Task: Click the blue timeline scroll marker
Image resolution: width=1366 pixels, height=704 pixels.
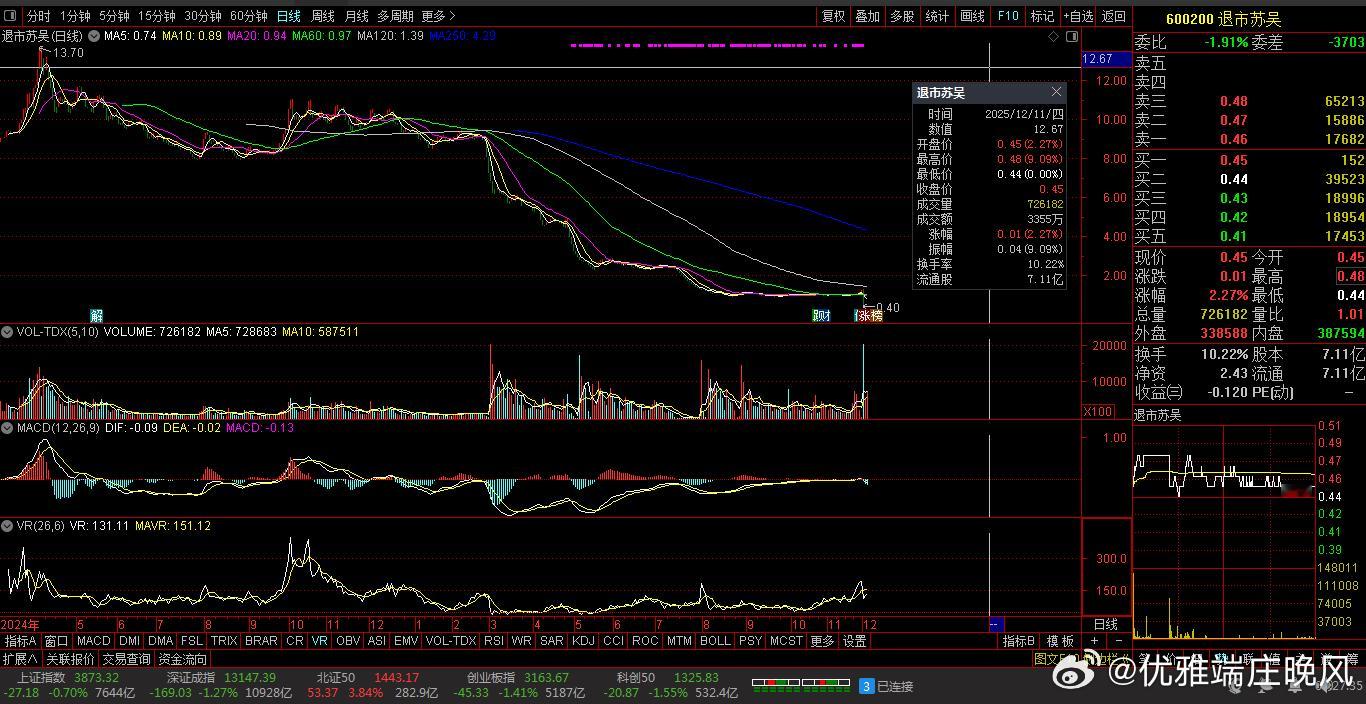Action: tap(995, 625)
